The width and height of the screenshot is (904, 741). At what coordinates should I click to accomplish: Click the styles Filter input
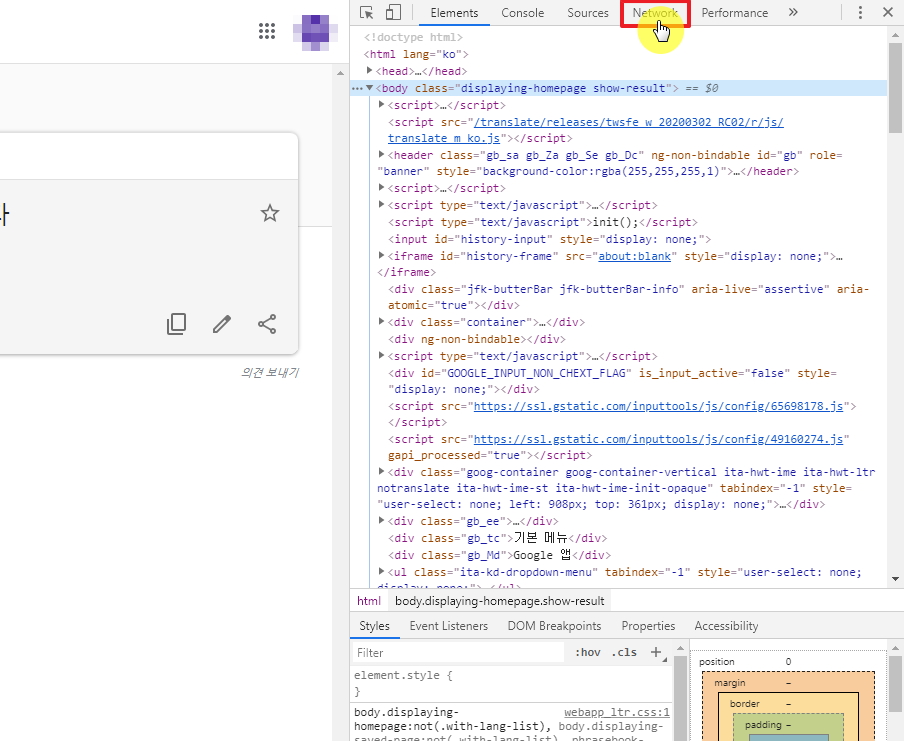point(458,652)
